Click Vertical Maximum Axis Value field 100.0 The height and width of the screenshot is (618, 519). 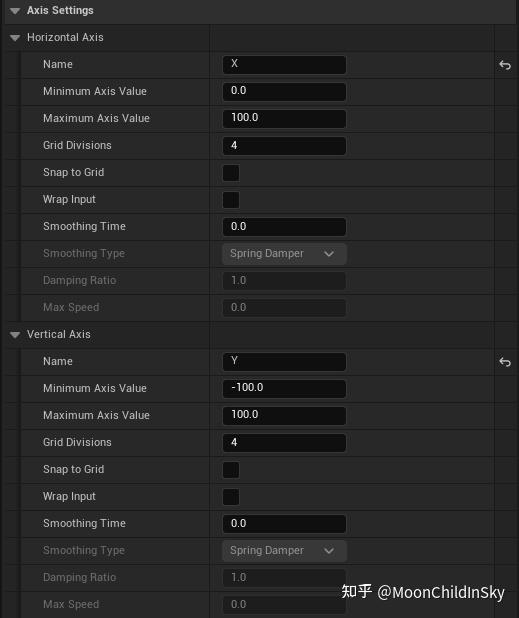284,415
